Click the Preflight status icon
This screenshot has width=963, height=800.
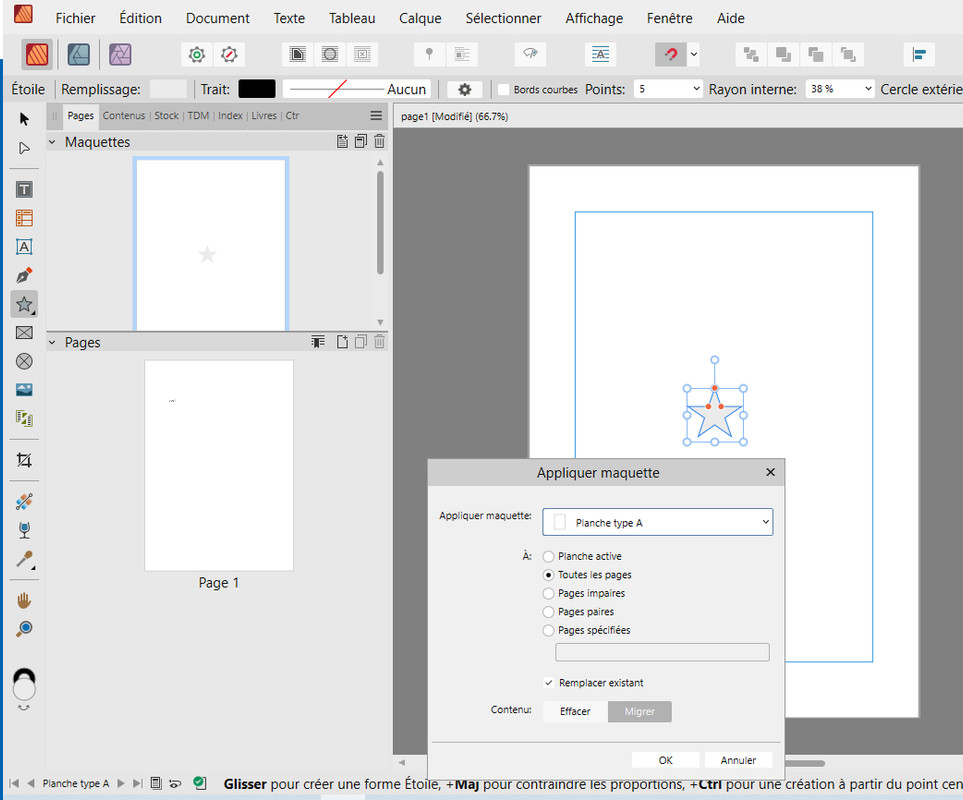[200, 783]
